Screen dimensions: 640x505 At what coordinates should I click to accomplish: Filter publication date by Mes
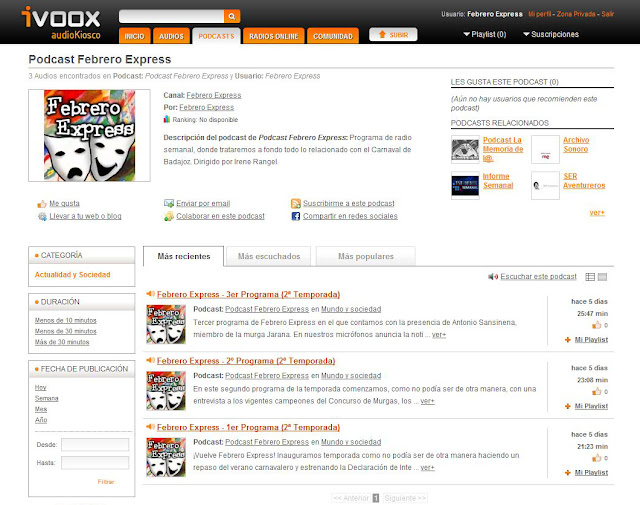coord(41,409)
